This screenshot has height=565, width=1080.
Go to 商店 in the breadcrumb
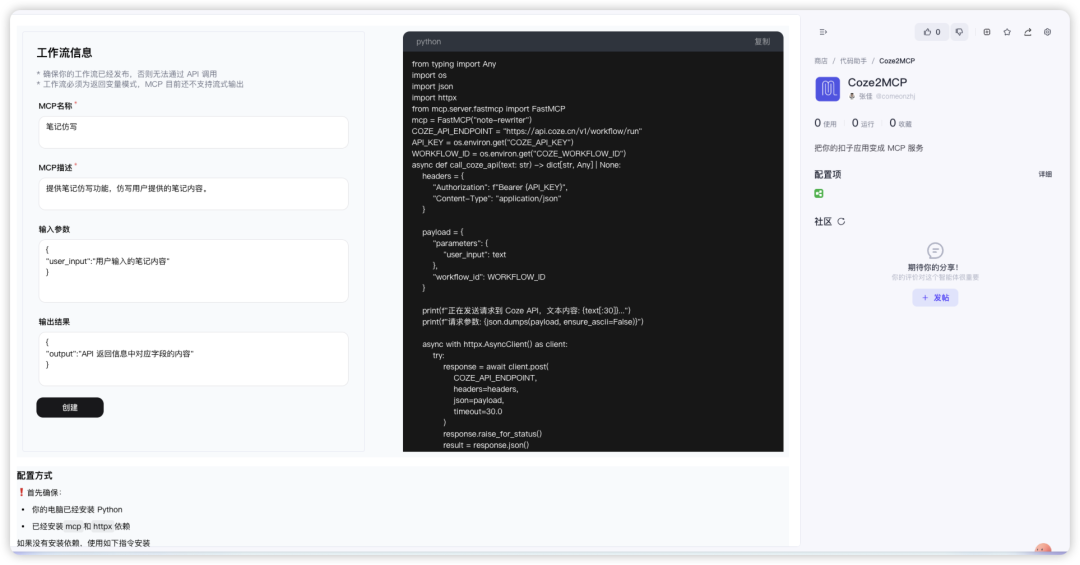tap(820, 61)
